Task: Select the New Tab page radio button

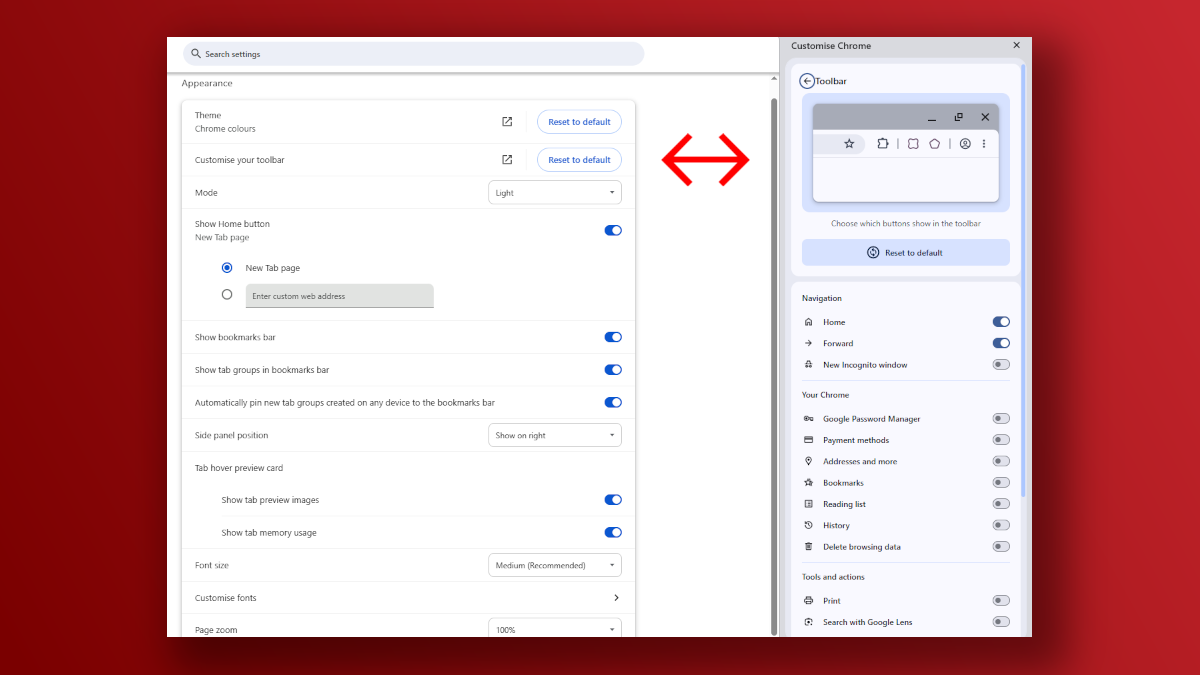Action: click(x=226, y=267)
